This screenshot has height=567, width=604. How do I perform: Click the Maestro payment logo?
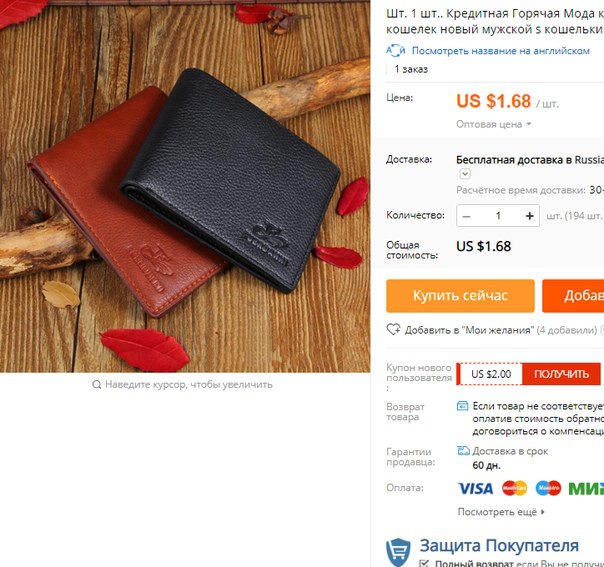548,488
